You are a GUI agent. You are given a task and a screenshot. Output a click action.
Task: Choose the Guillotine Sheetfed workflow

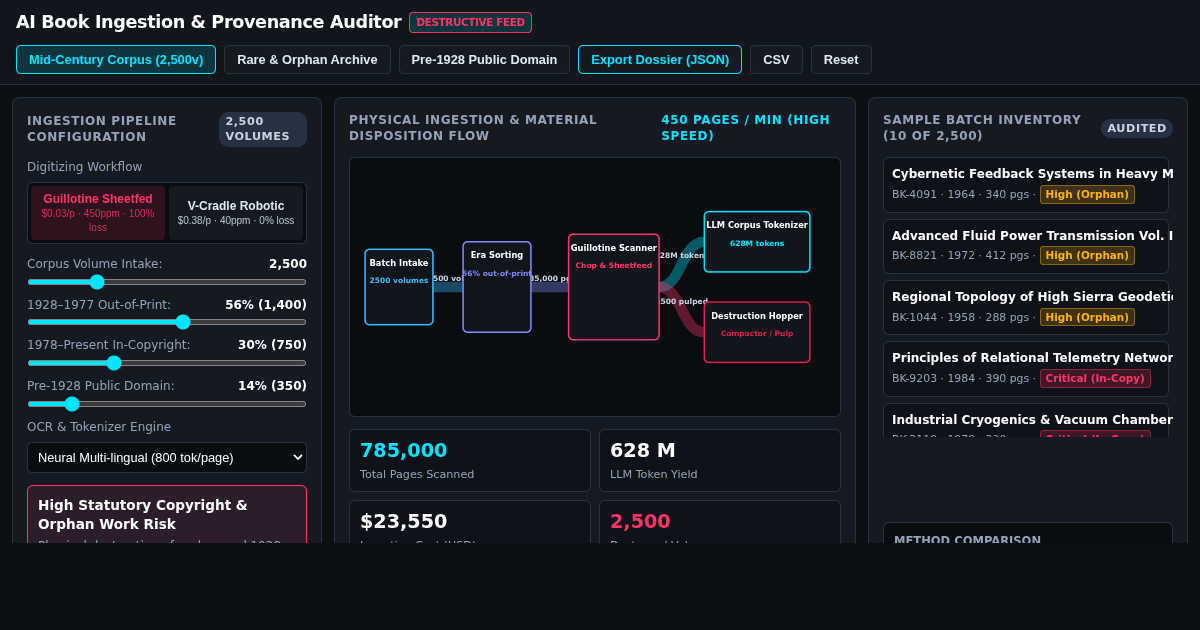tap(98, 213)
